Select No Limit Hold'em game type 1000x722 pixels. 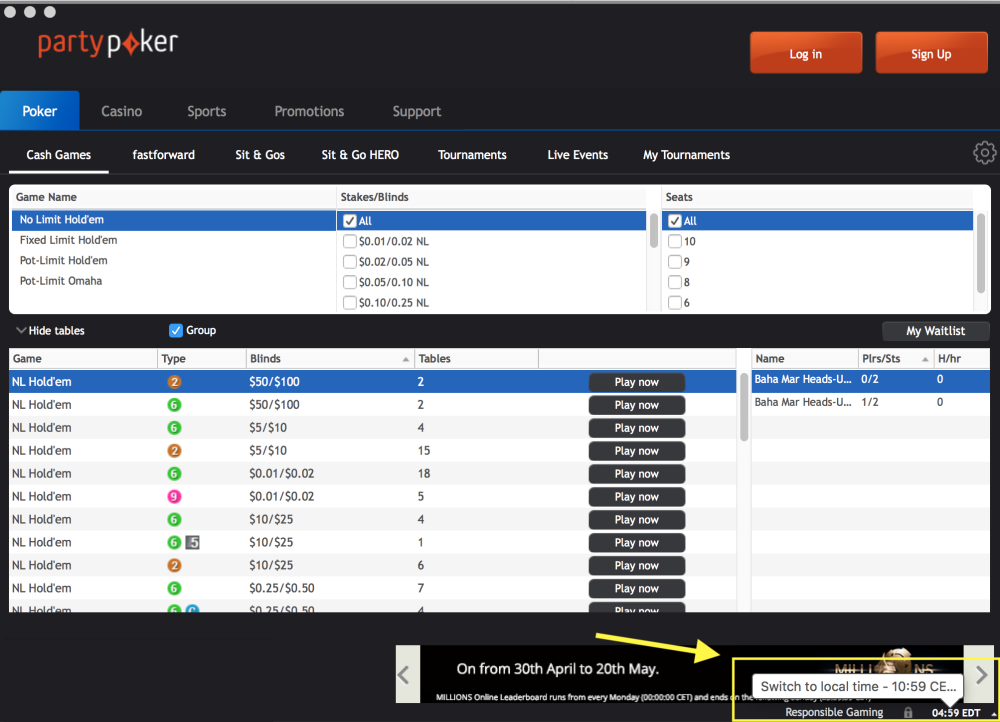click(x=173, y=220)
